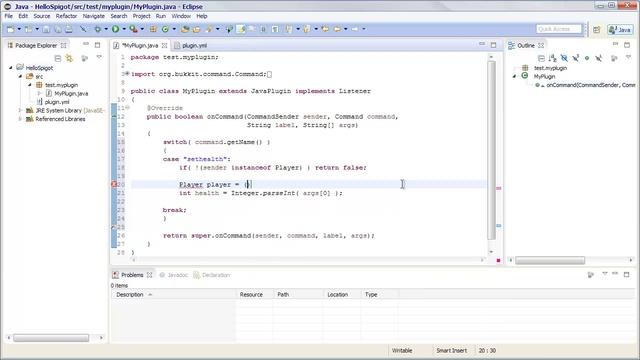Image resolution: width=640 pixels, height=360 pixels.
Task: Expand MyPlugin.java in Package Explorer
Action: click(40, 93)
